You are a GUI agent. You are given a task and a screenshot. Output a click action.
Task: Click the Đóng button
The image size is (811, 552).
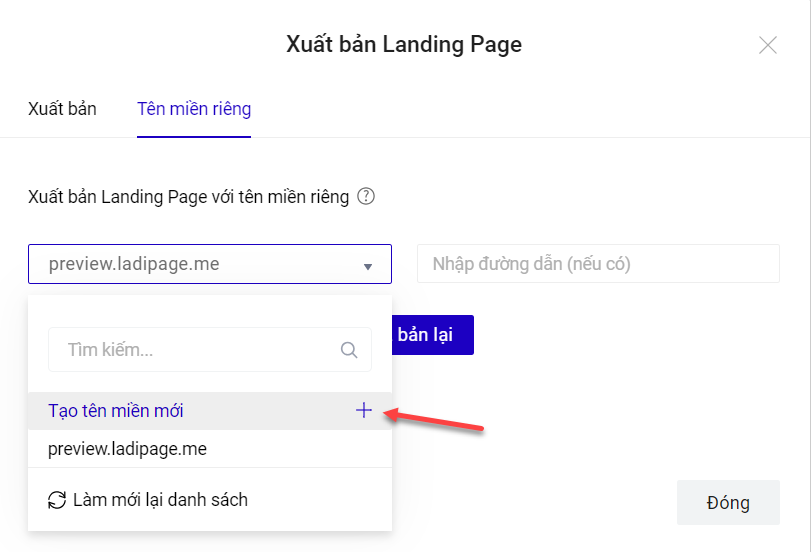(727, 503)
